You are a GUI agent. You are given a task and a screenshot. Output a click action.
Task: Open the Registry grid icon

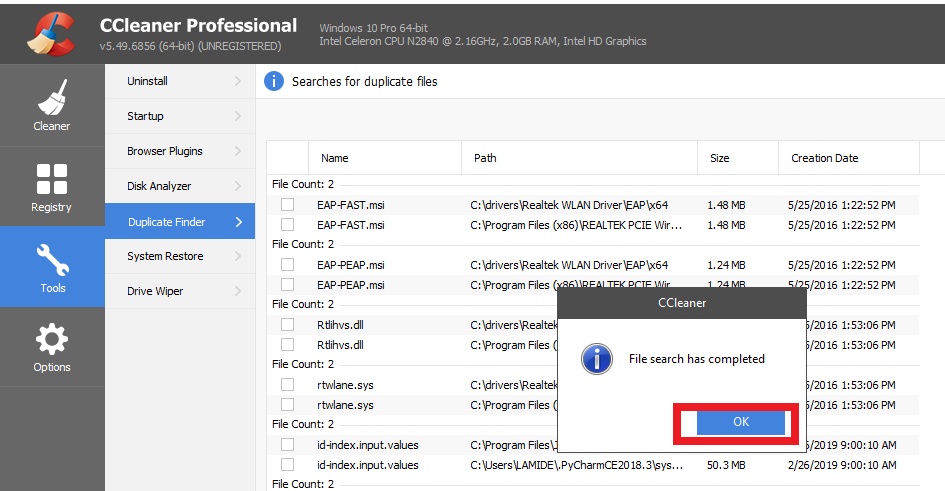52,179
